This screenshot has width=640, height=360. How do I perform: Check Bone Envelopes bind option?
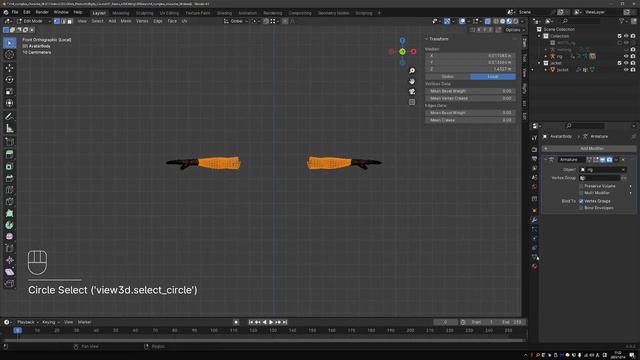[581, 208]
